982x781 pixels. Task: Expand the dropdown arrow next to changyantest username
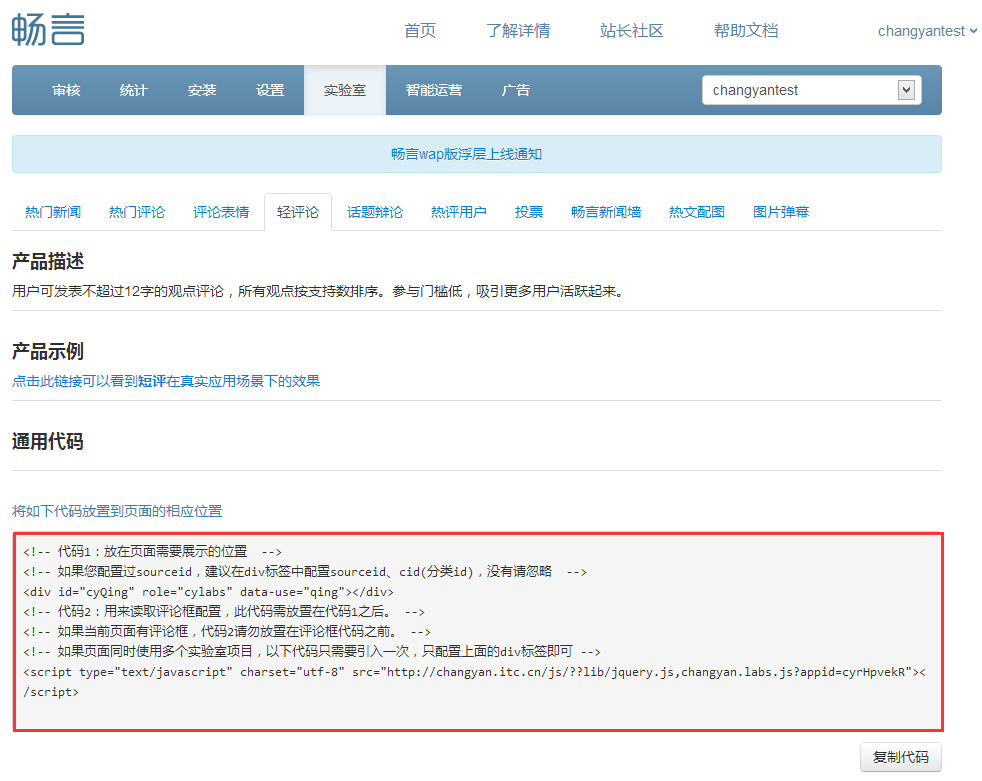coord(973,31)
